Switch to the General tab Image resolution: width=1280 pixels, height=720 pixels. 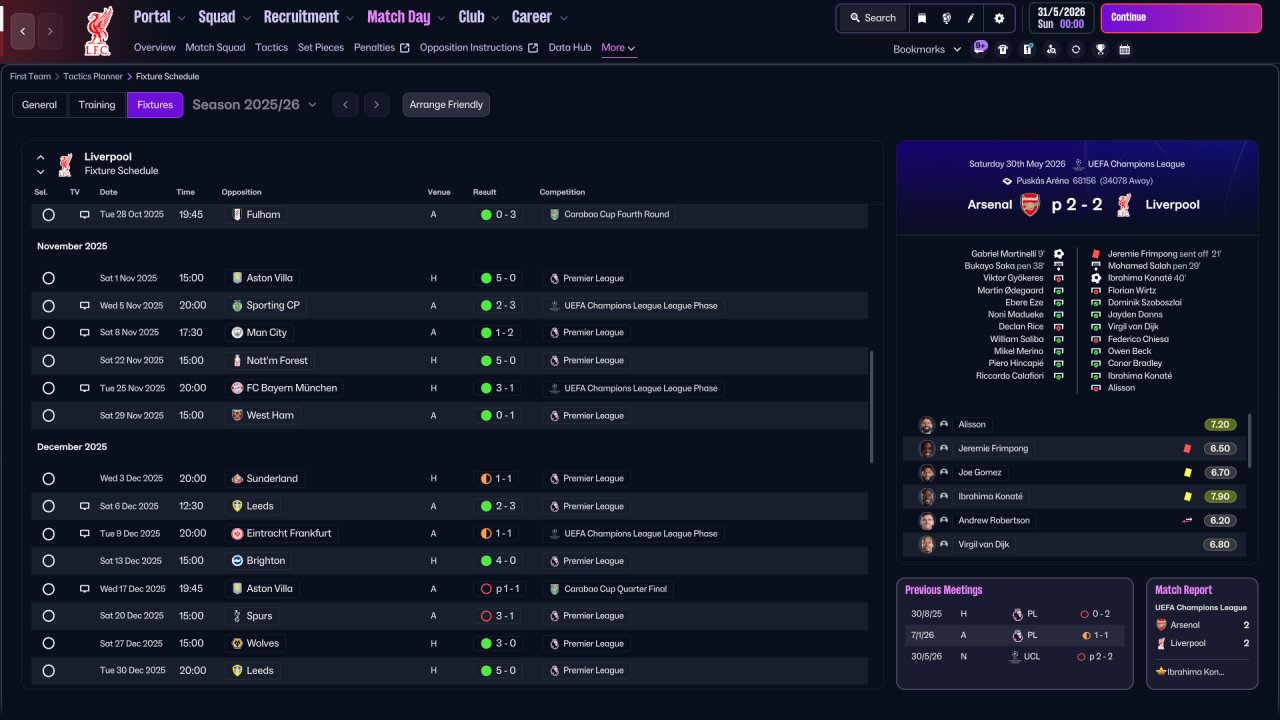coord(40,105)
